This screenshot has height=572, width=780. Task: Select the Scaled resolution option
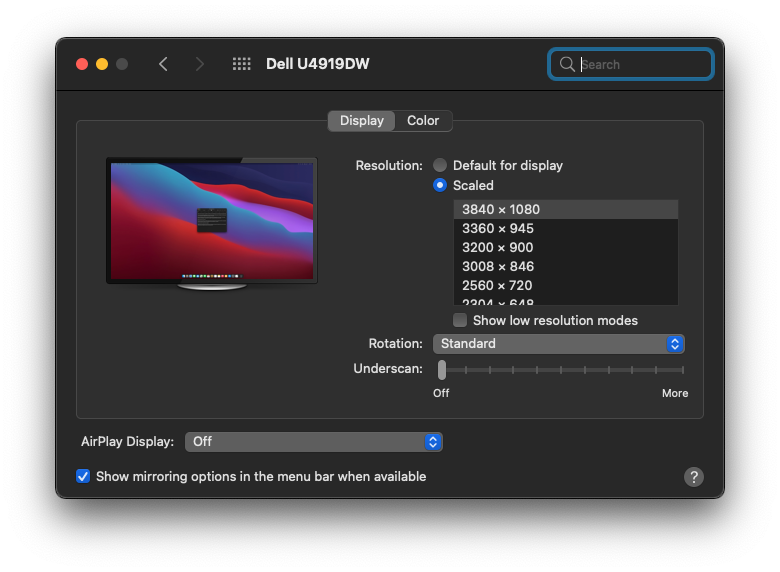pos(440,185)
